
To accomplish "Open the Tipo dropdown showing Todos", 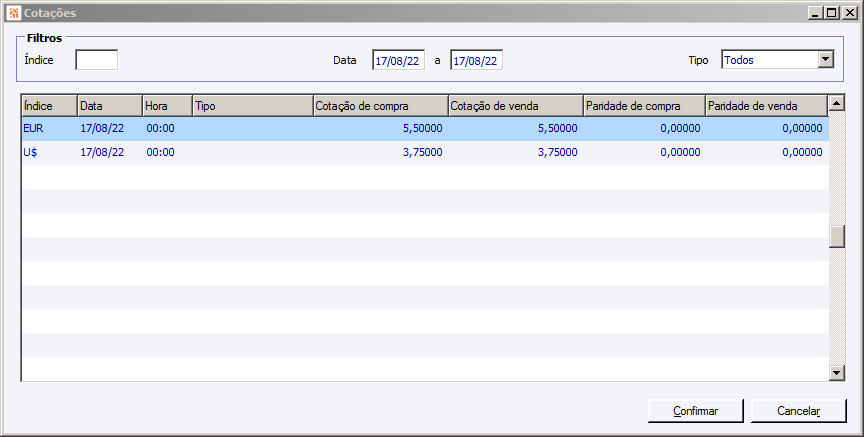I will [777, 60].
